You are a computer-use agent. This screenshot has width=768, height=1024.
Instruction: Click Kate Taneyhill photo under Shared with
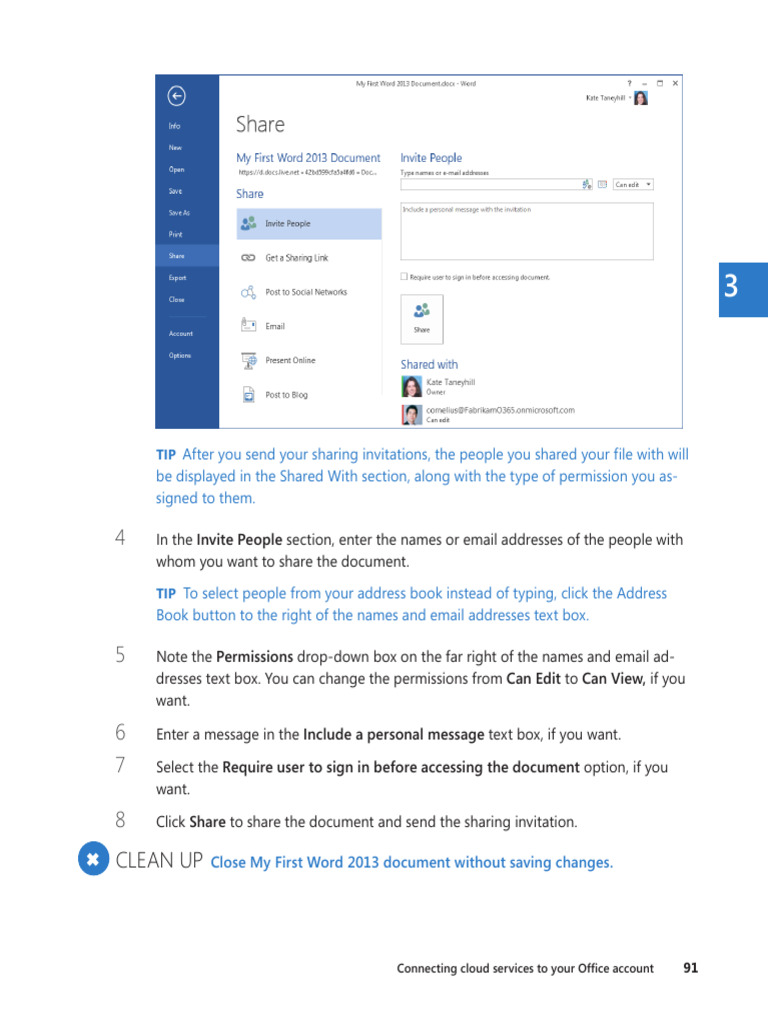tap(411, 387)
